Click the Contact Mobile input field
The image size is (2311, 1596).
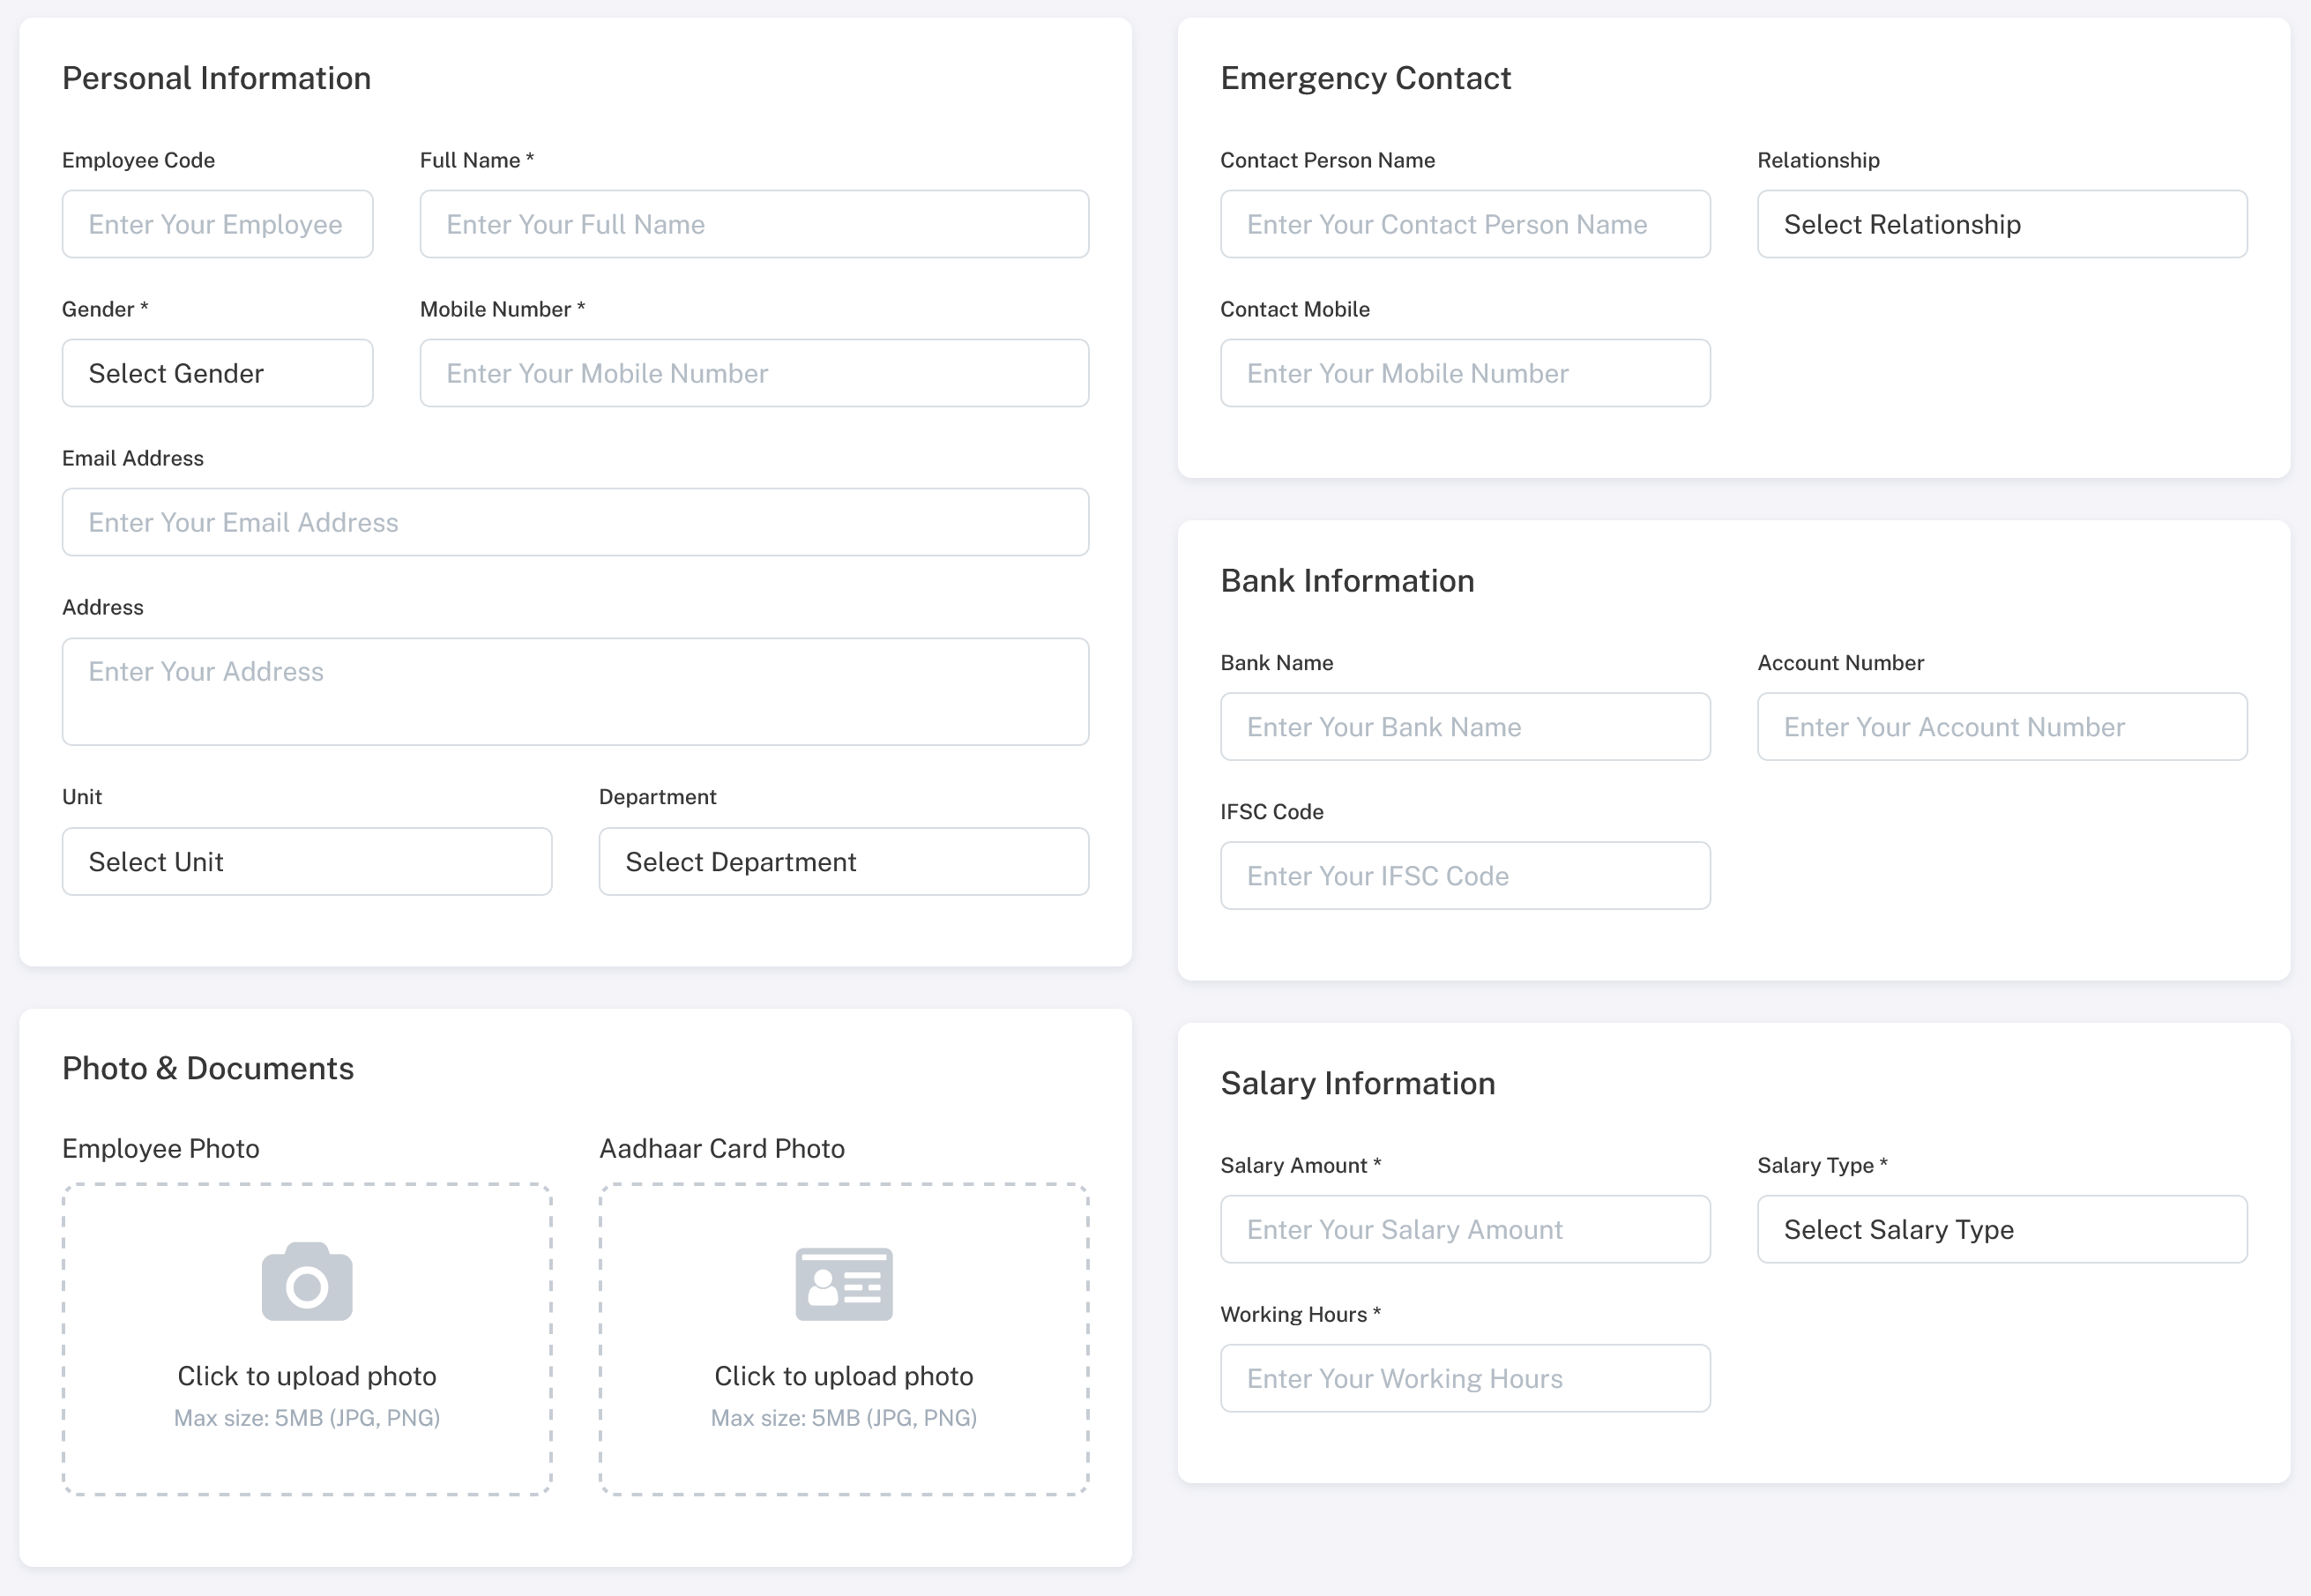click(1464, 373)
